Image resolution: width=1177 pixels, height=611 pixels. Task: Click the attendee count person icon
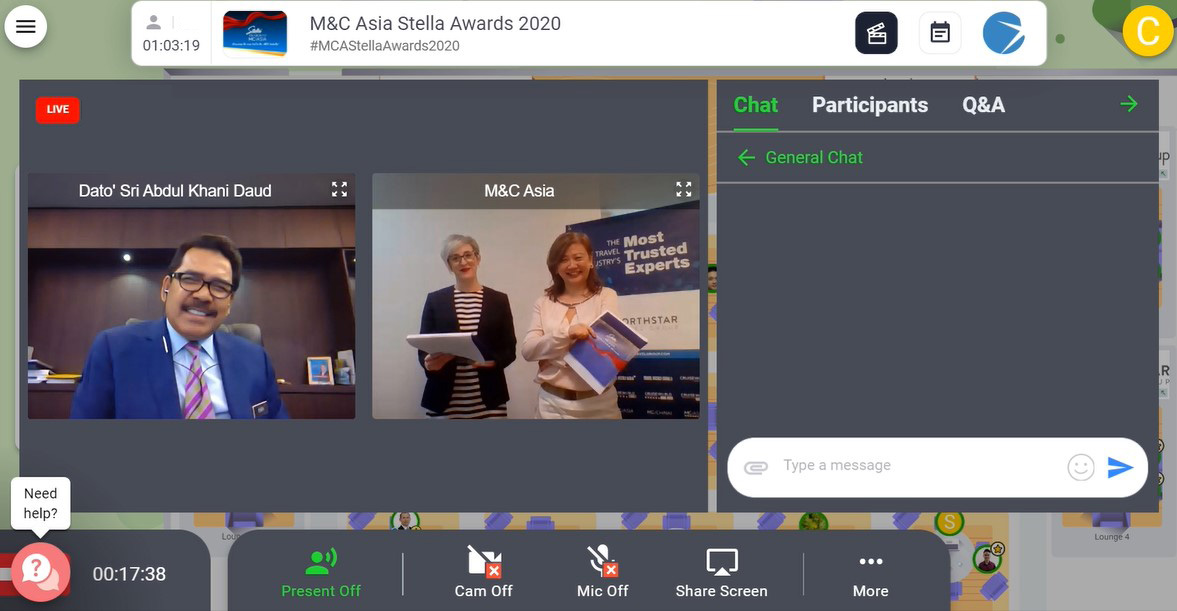pyautogui.click(x=154, y=23)
